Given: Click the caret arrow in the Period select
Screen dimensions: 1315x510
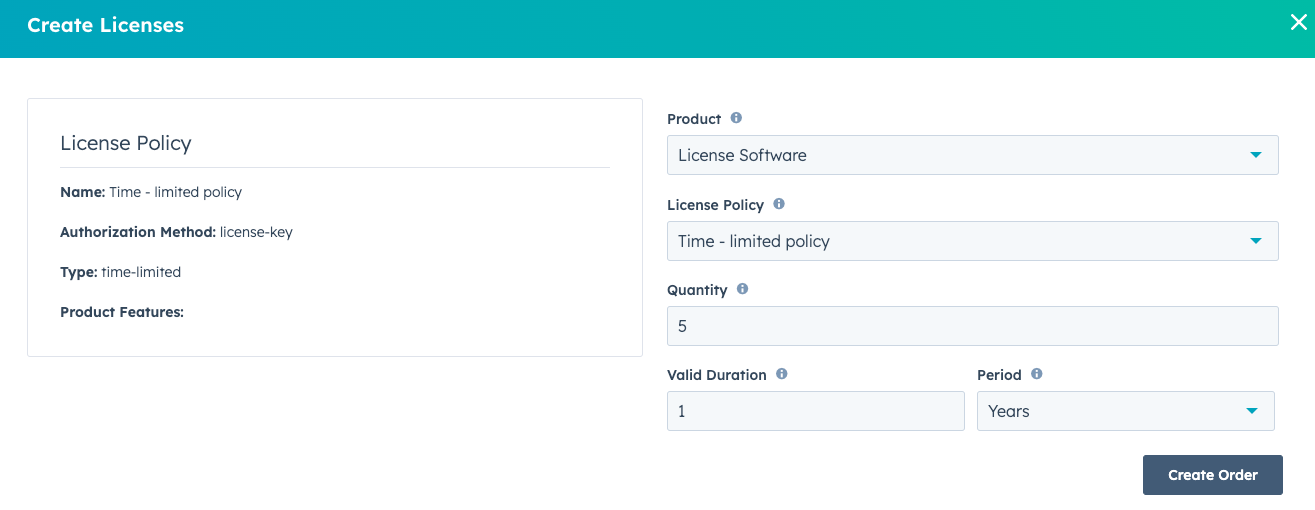Looking at the screenshot, I should (x=1251, y=411).
